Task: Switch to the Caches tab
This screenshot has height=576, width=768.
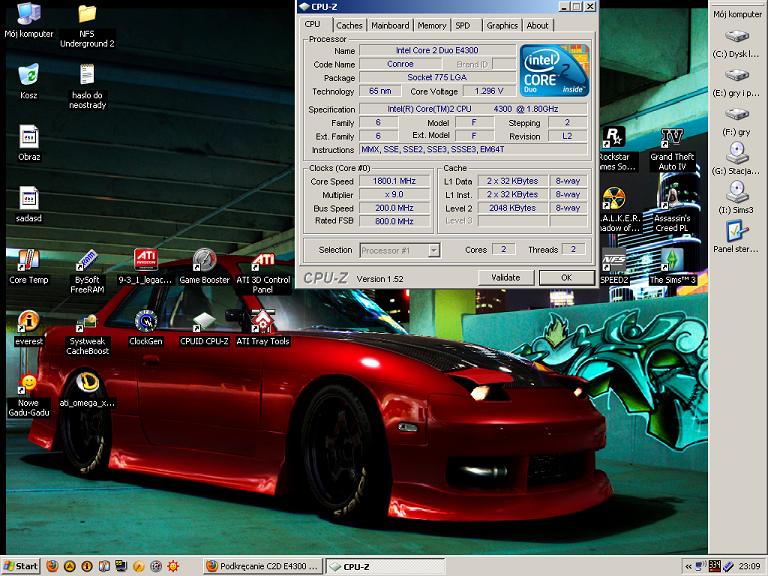Action: click(x=349, y=25)
